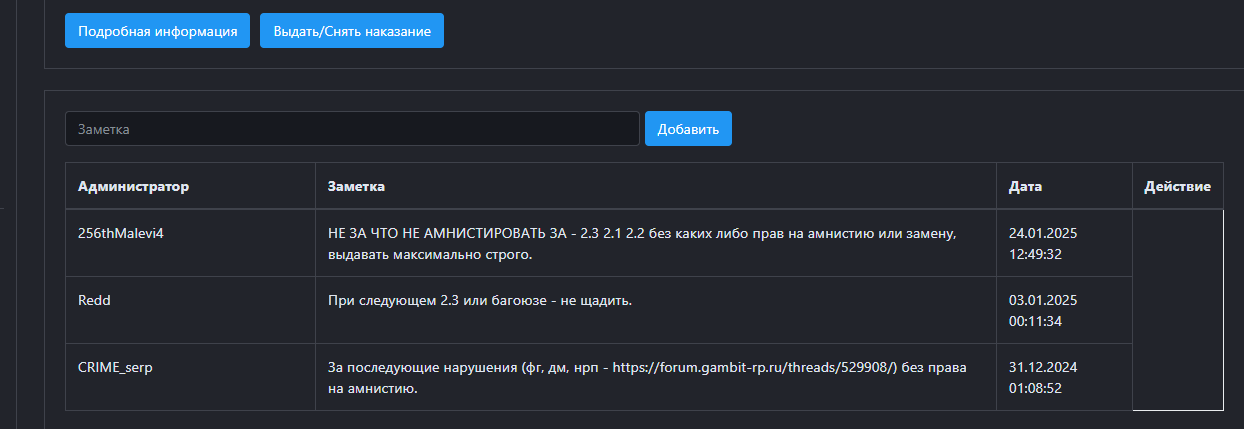This screenshot has width=1244, height=429.
Task: Click the Redd administrator cell
Action: click(x=94, y=300)
